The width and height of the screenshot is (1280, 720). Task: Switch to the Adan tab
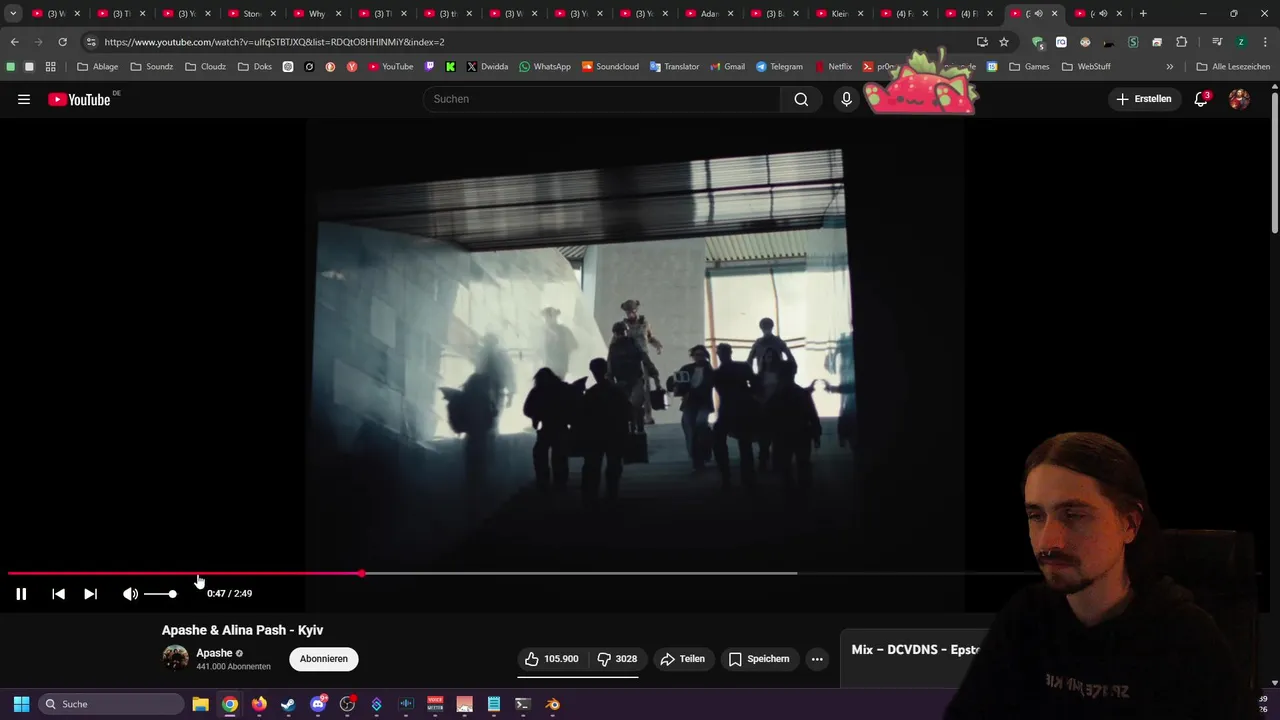click(x=708, y=14)
